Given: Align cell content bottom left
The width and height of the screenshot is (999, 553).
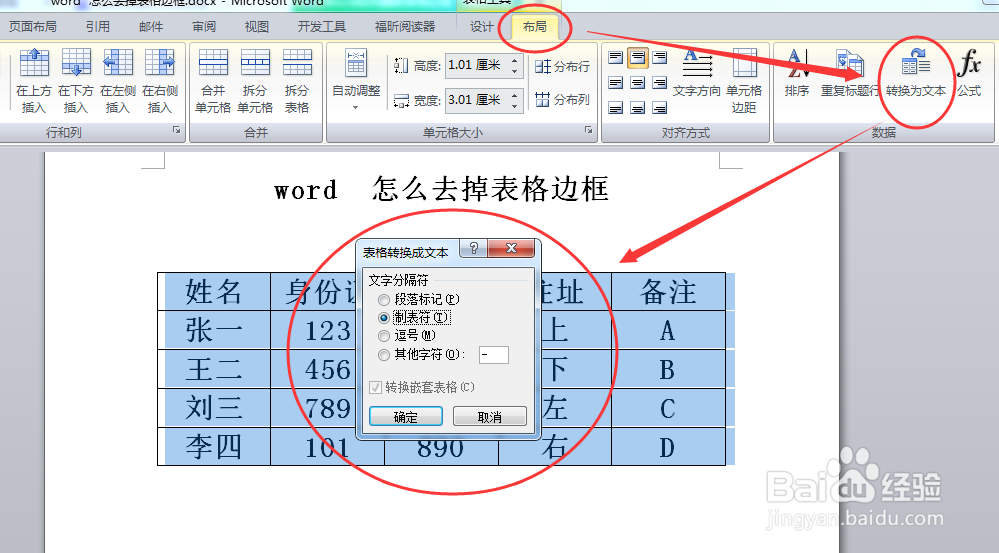Looking at the screenshot, I should point(615,108).
